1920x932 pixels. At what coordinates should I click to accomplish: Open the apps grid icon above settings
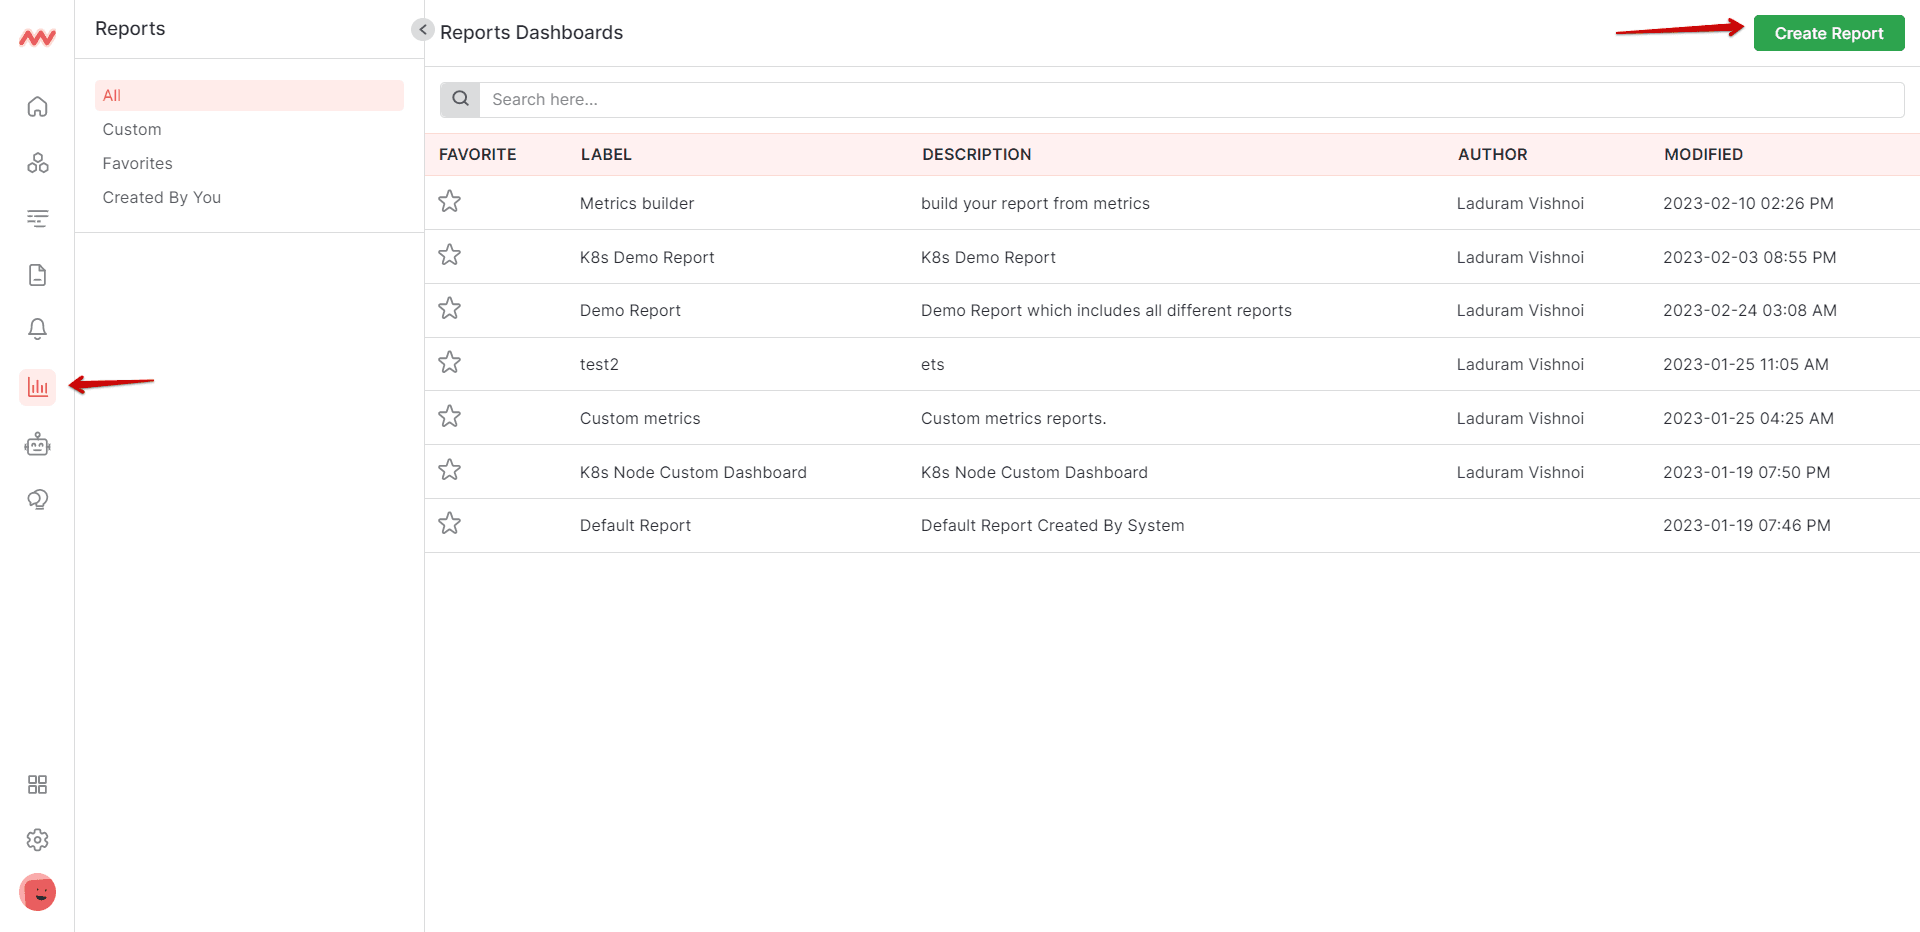[x=37, y=784]
